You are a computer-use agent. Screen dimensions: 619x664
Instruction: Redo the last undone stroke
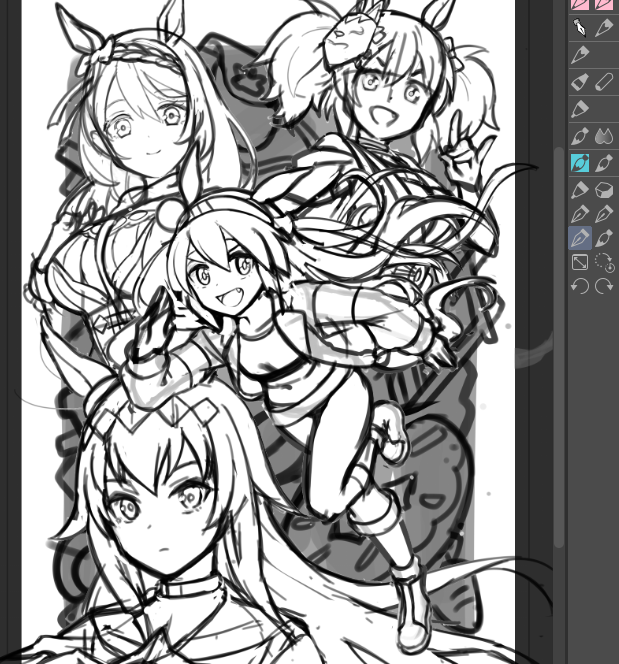[x=604, y=286]
